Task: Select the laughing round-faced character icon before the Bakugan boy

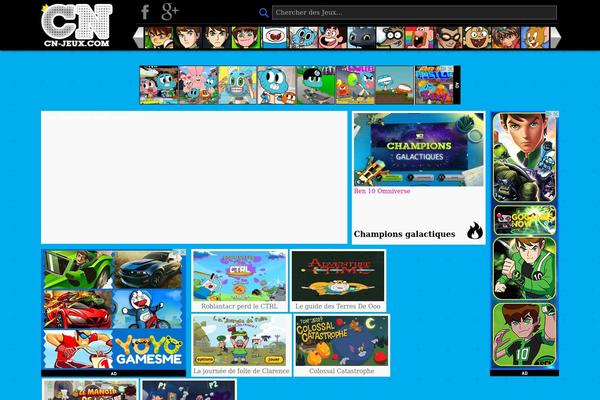Action: [477, 38]
